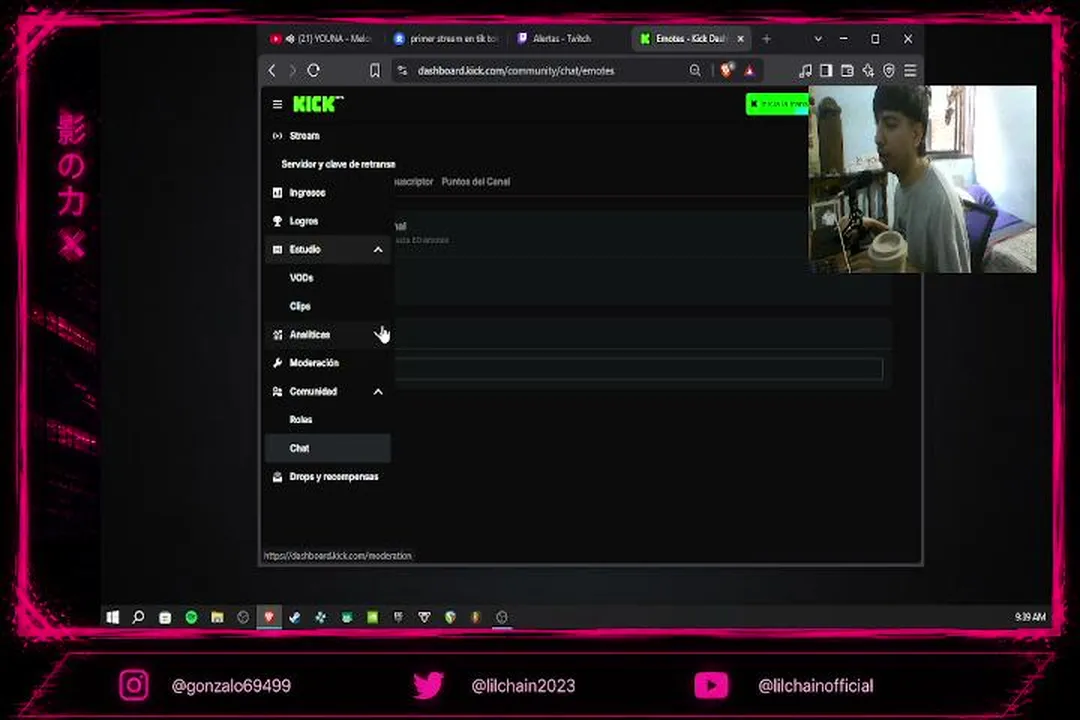Toggle the Kick sidebar hamburger menu
Viewport: 1080px width, 720px height.
[277, 105]
